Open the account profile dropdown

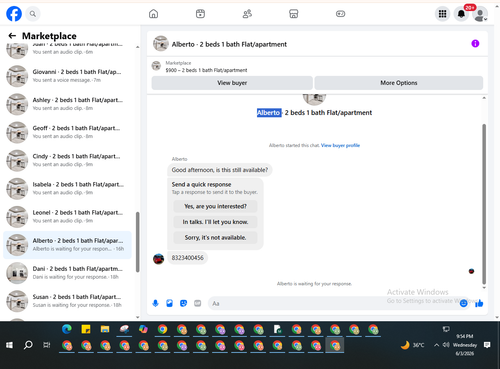click(x=480, y=14)
